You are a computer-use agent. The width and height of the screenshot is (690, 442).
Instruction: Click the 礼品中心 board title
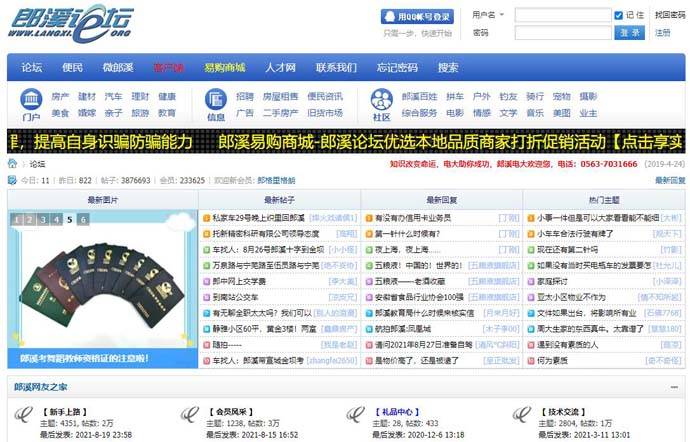pos(397,412)
